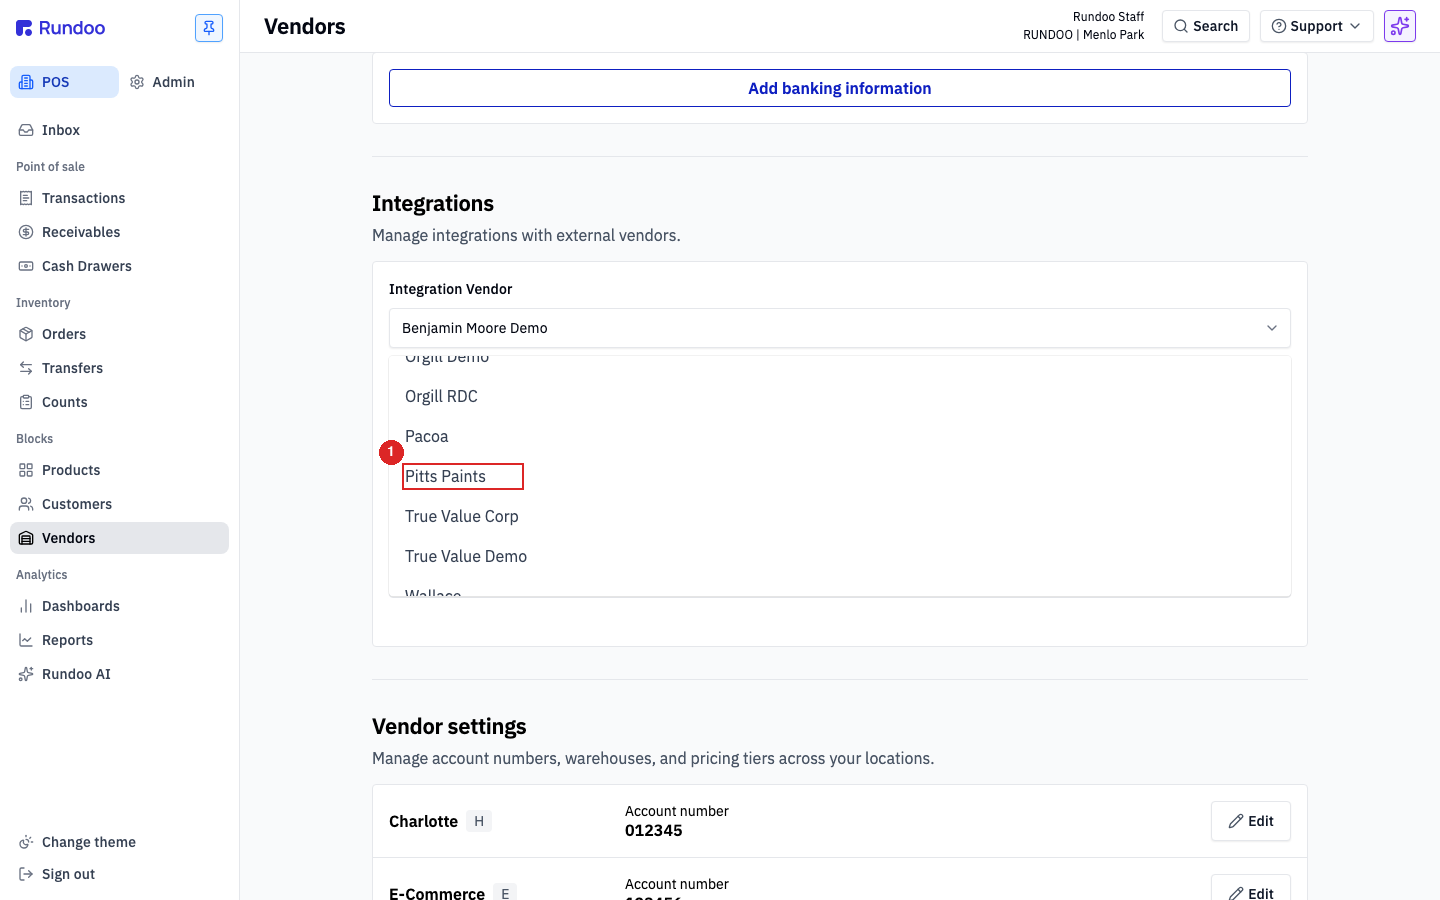This screenshot has height=900, width=1440.
Task: Select Orgill RDC option
Action: pos(840,396)
